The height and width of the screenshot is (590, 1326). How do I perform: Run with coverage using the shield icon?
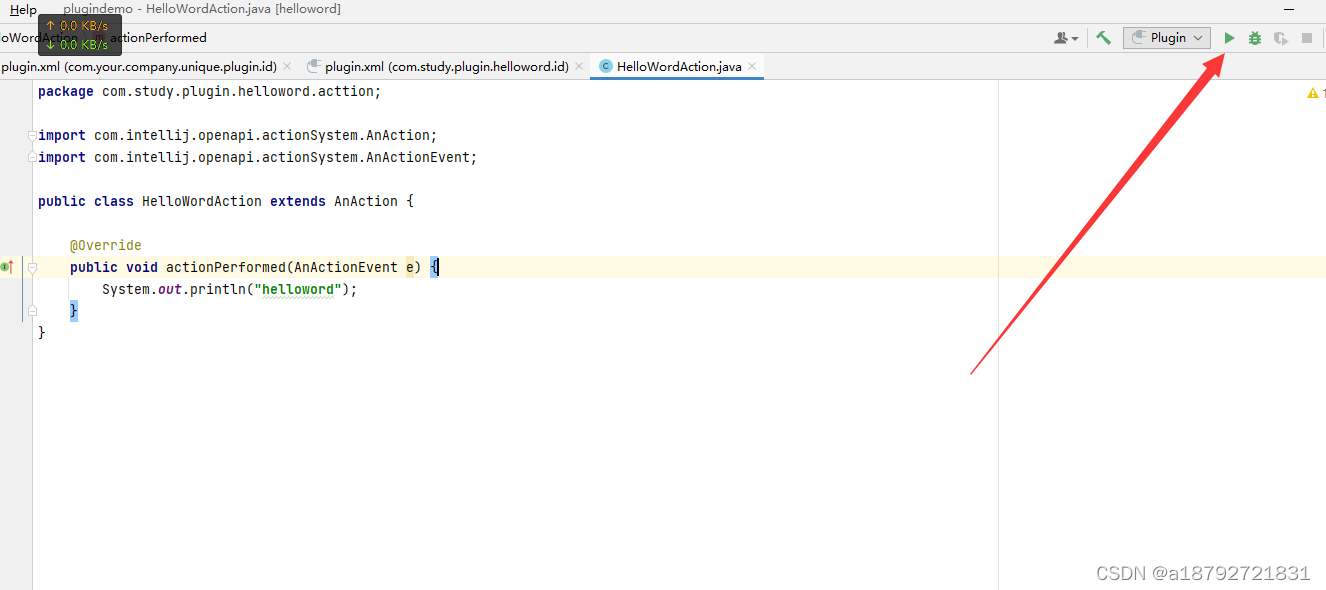point(1281,38)
